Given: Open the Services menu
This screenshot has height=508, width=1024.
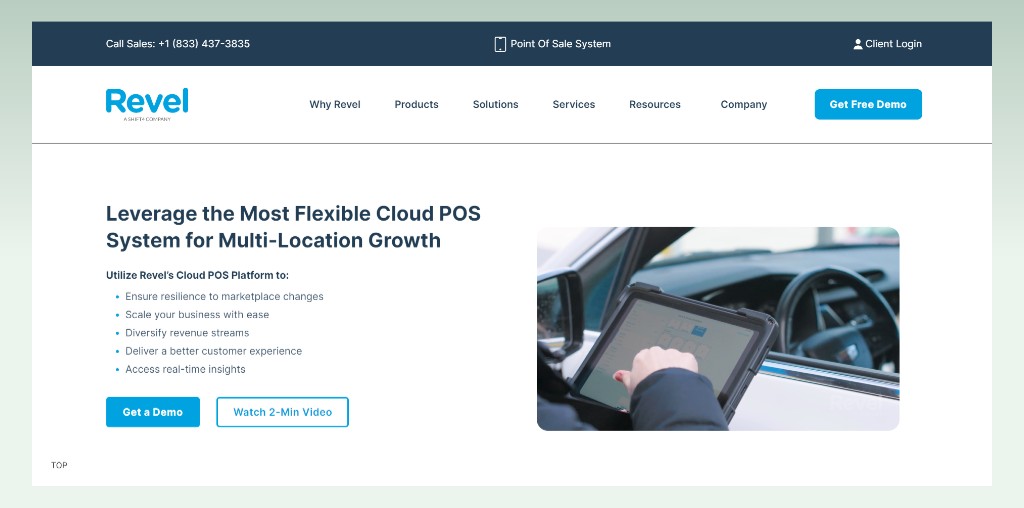Looking at the screenshot, I should [x=574, y=104].
